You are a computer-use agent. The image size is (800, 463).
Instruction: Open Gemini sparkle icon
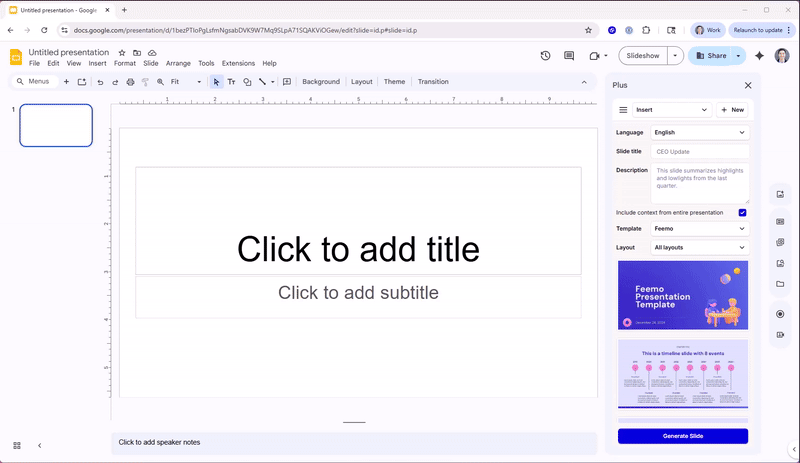[x=760, y=56]
